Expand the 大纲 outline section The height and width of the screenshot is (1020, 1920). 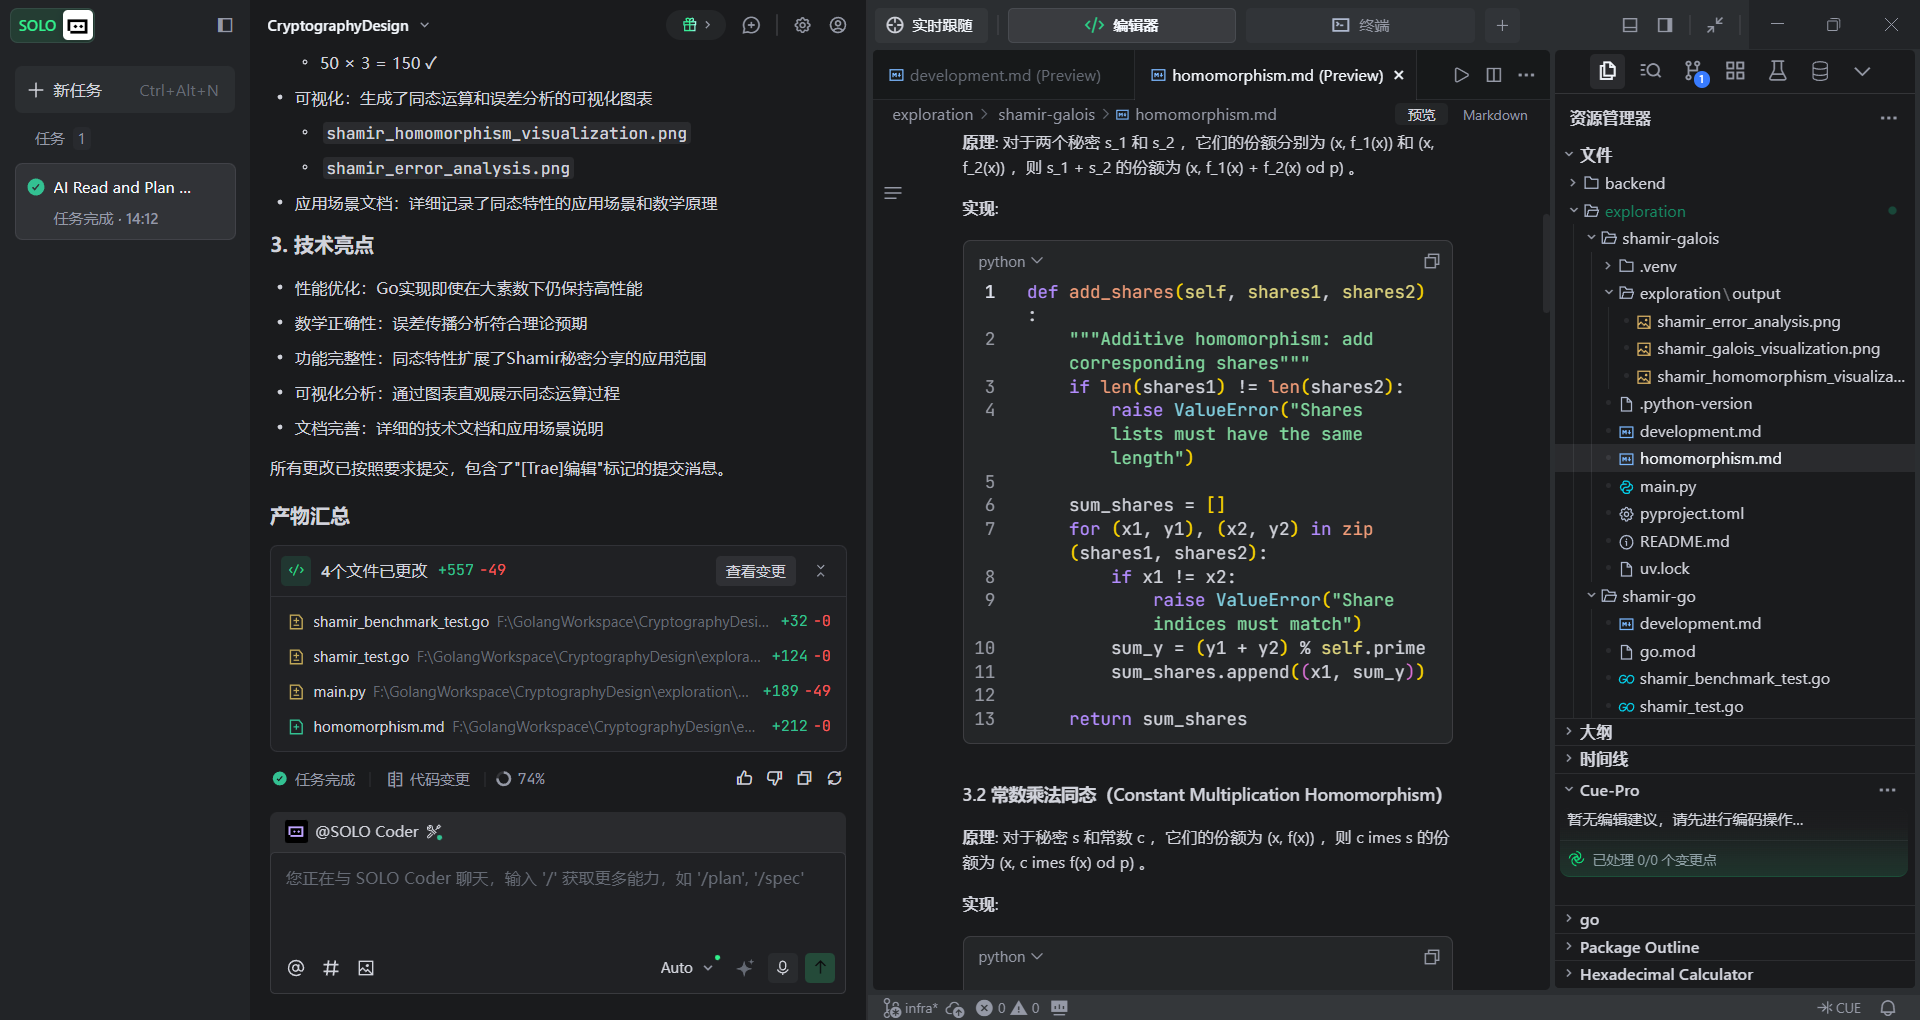1595,732
